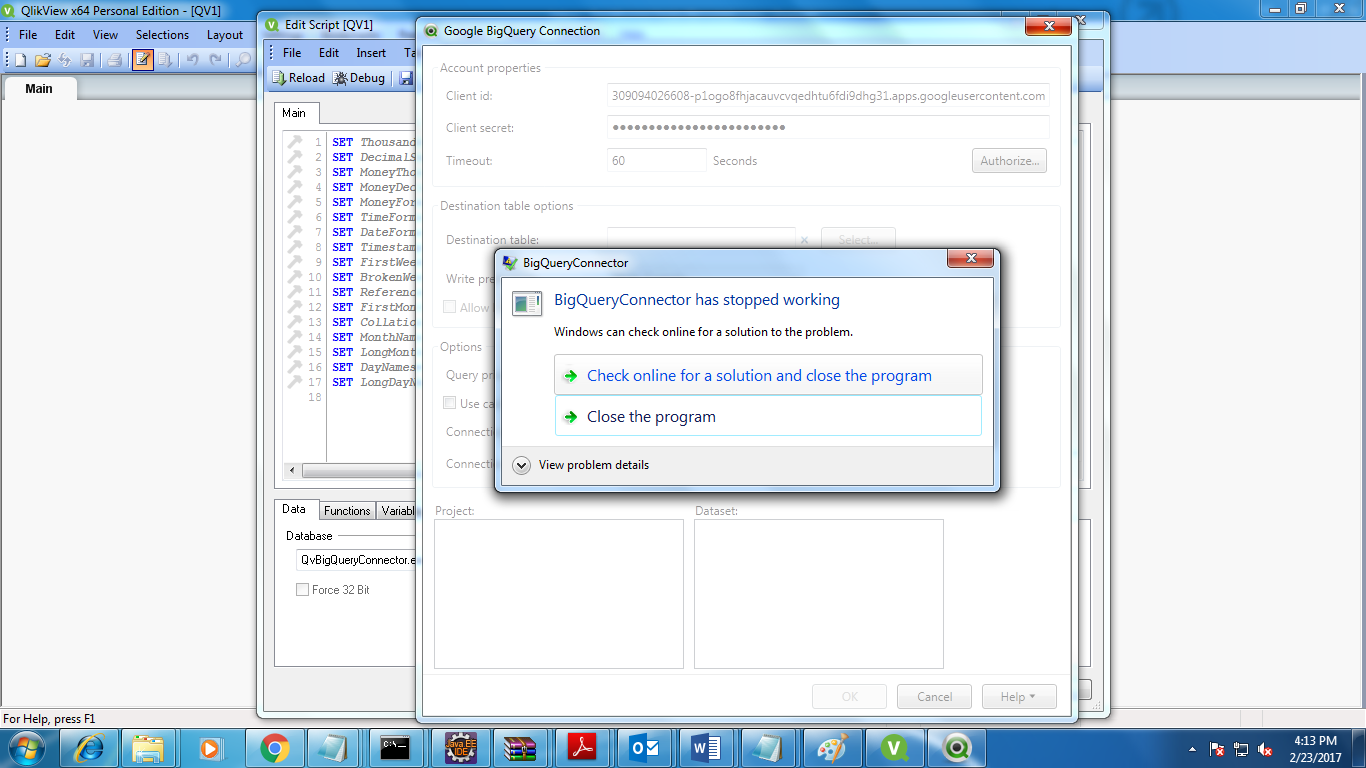The width and height of the screenshot is (1366, 768).
Task: Click Reload in Edit Script toolbar
Action: tap(298, 78)
